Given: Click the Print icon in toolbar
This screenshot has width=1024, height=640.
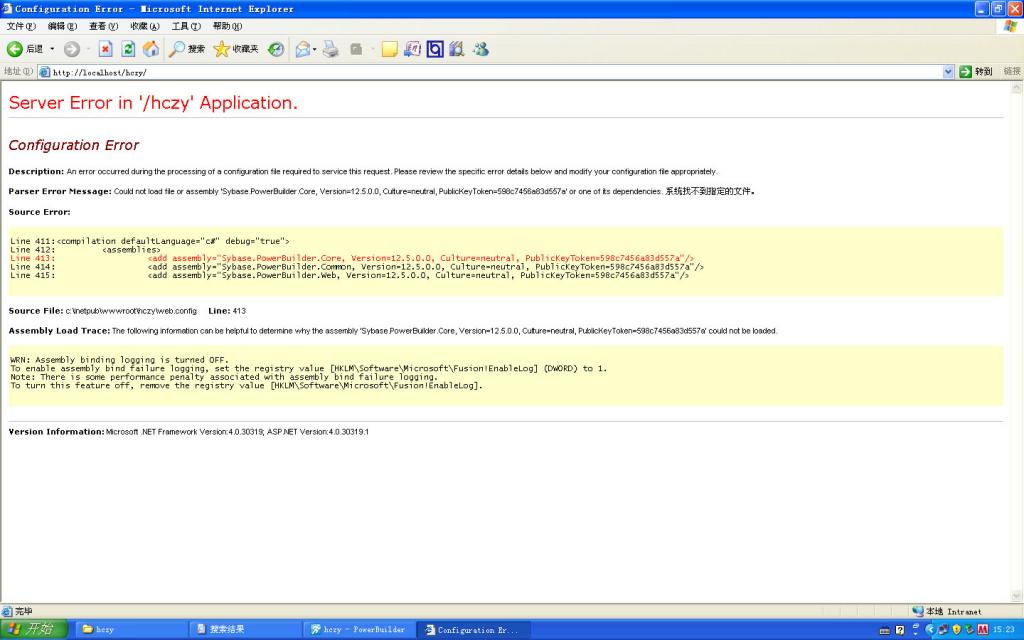Looking at the screenshot, I should (x=331, y=49).
